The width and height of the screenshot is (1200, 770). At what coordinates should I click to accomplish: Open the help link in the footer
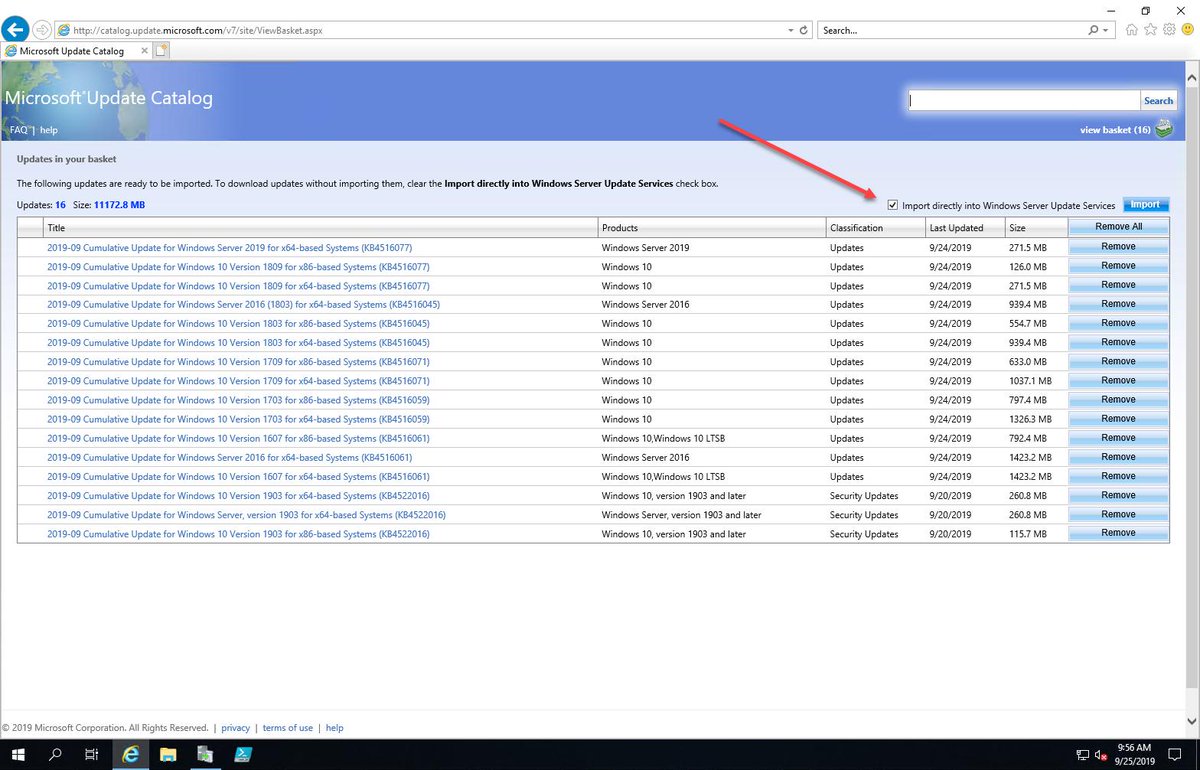tap(335, 728)
